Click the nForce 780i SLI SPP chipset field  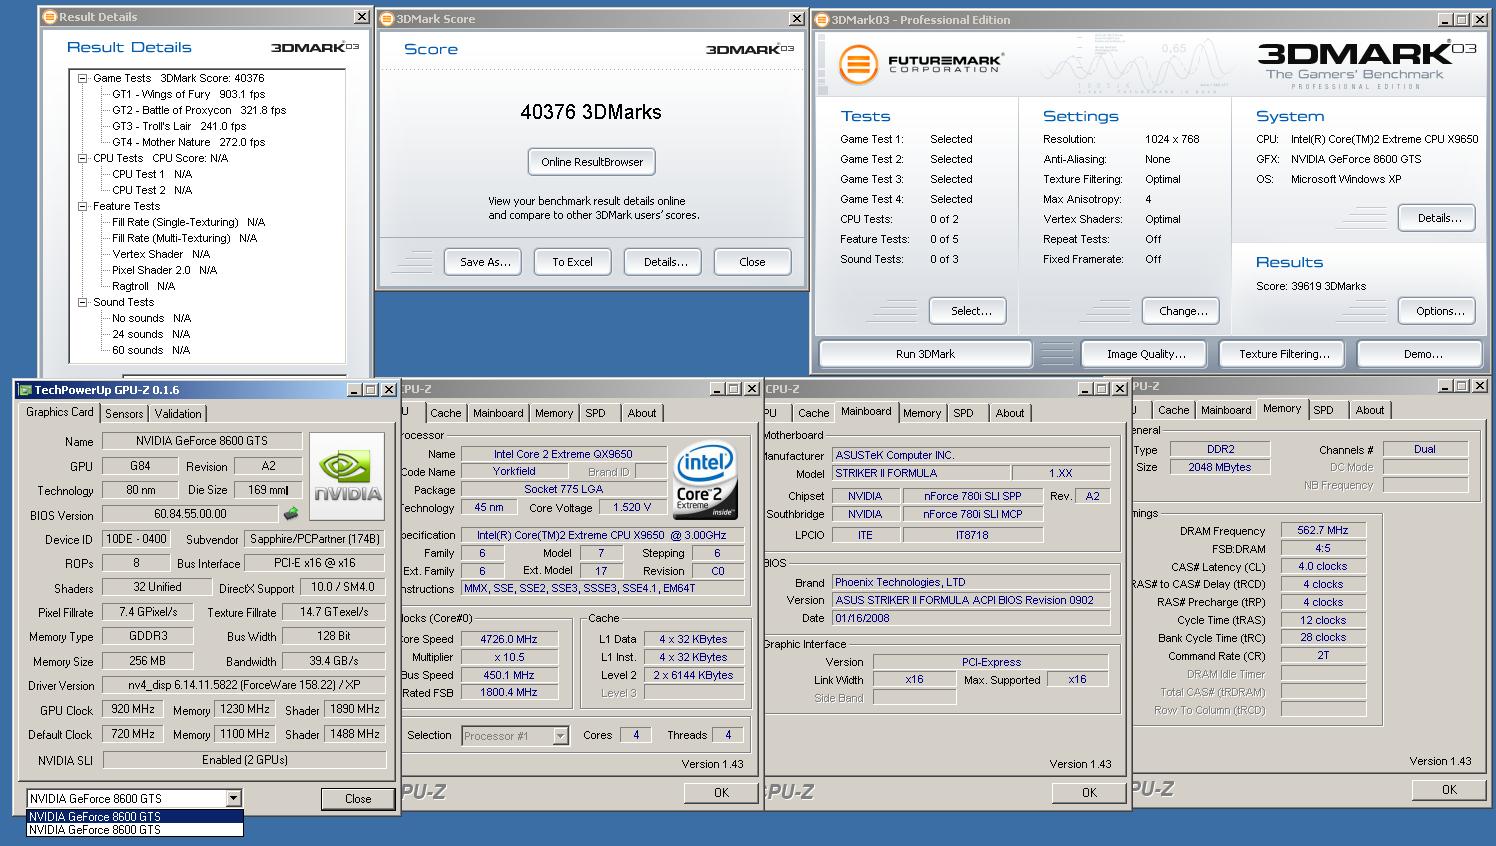(972, 496)
